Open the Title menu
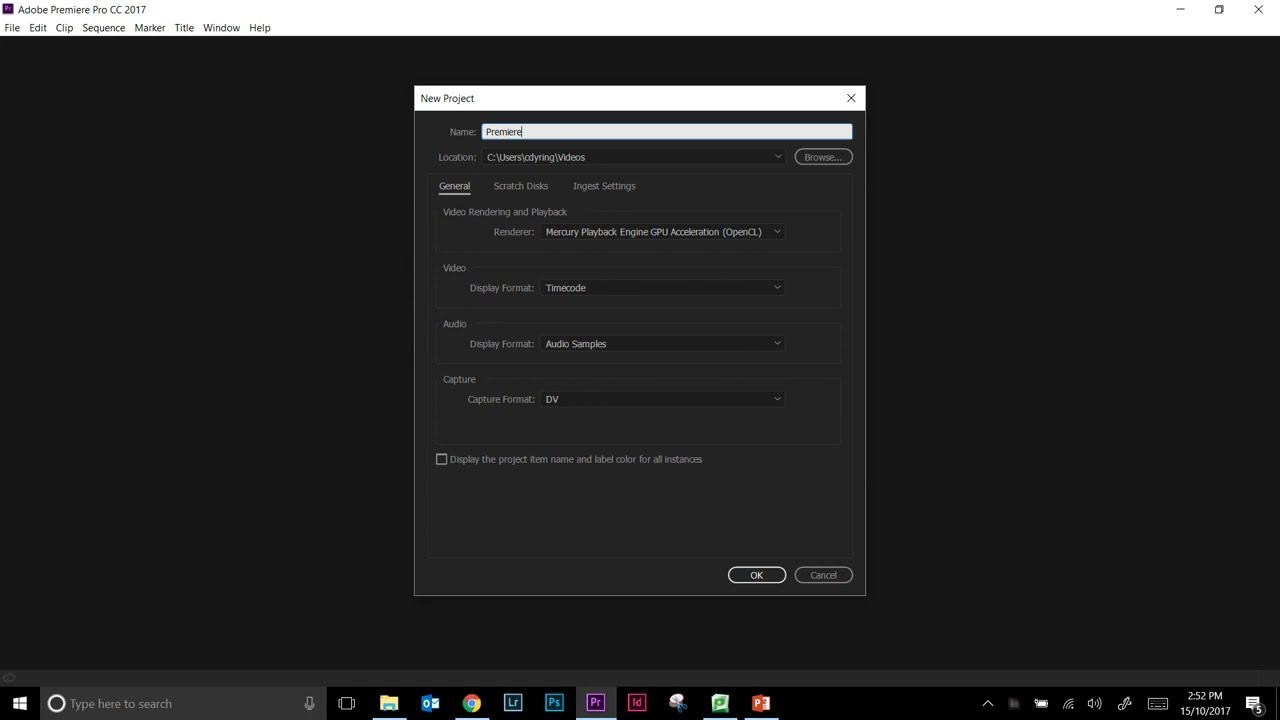 (184, 28)
